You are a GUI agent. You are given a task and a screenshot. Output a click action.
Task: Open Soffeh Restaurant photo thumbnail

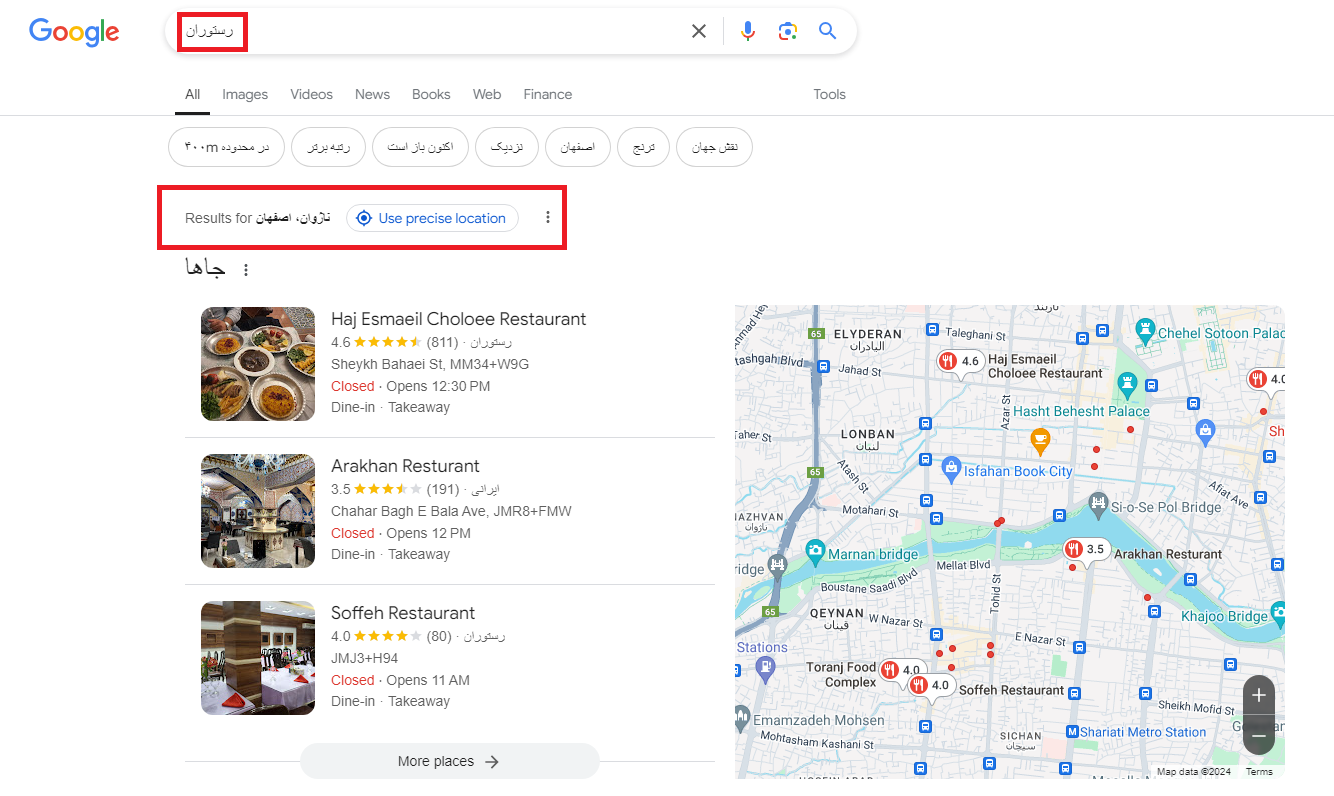coord(258,658)
